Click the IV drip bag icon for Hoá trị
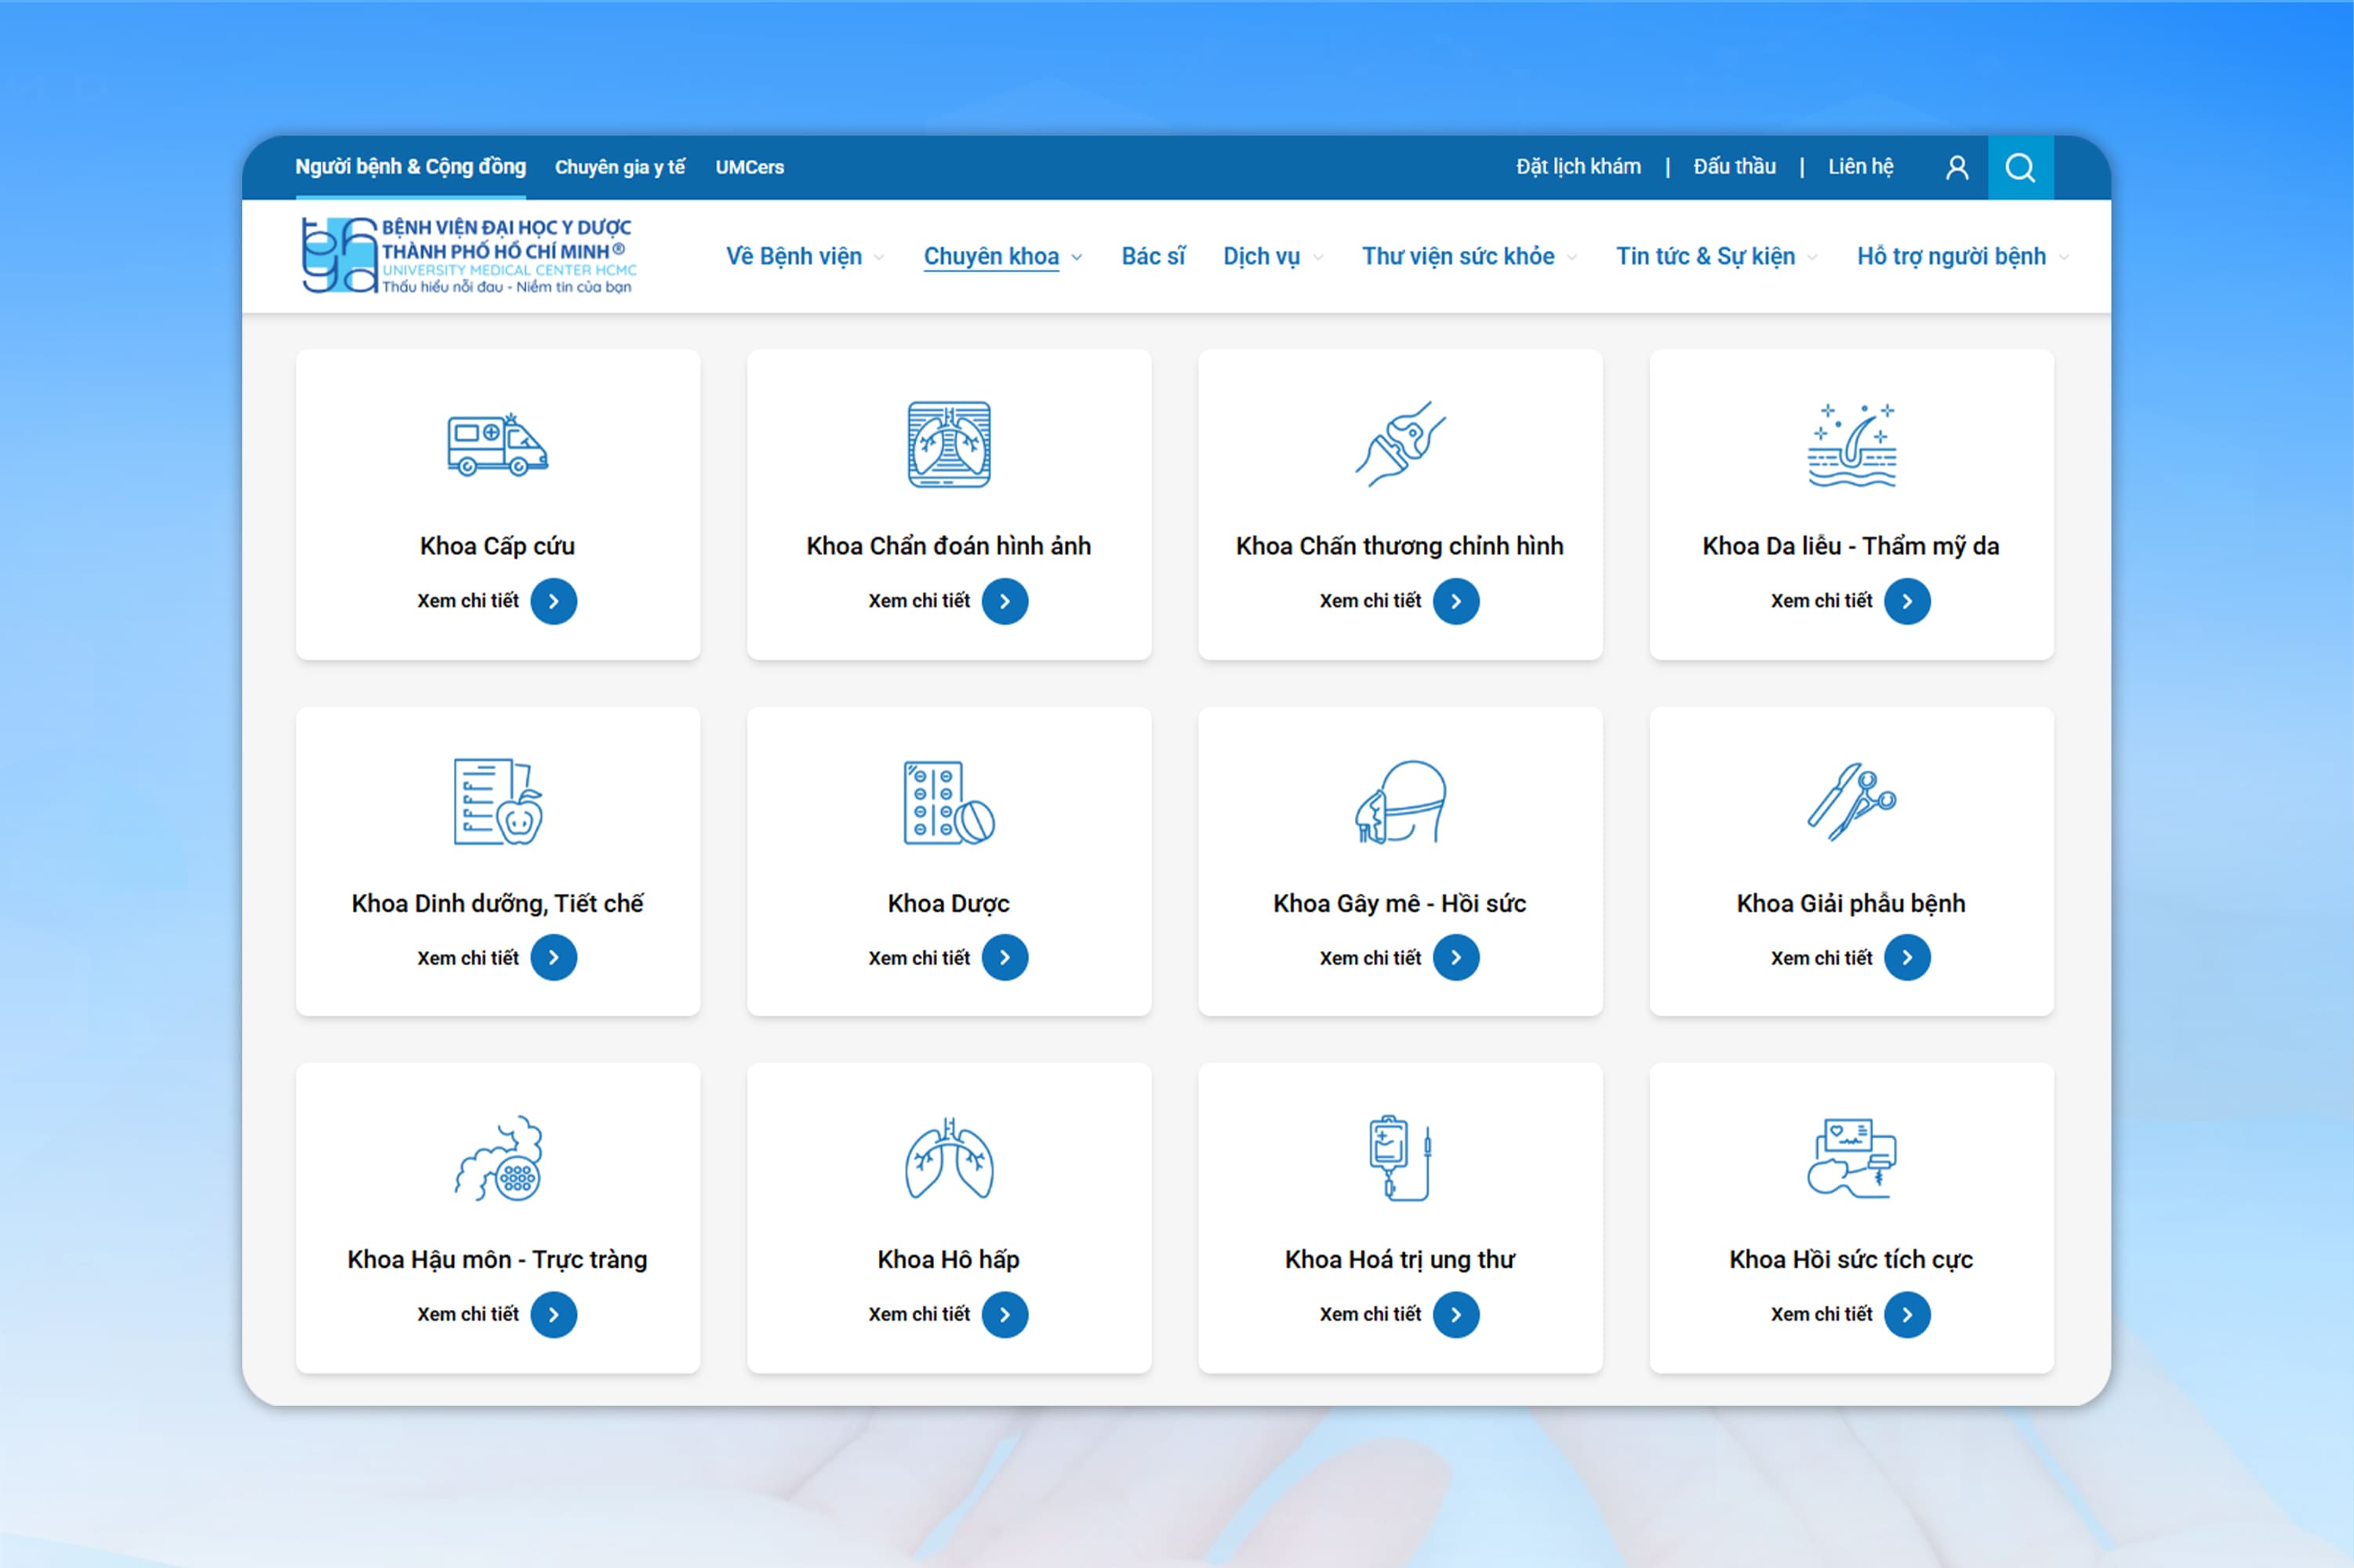This screenshot has height=1568, width=2354. click(x=1400, y=1158)
